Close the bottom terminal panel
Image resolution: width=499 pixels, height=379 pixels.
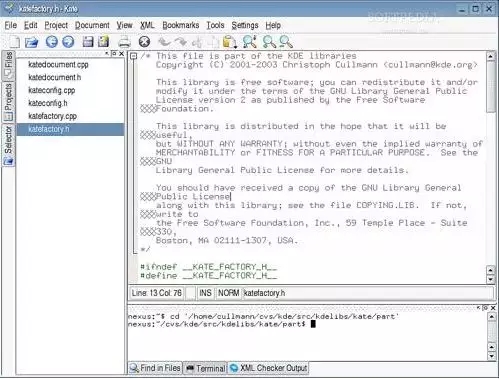click(x=493, y=308)
